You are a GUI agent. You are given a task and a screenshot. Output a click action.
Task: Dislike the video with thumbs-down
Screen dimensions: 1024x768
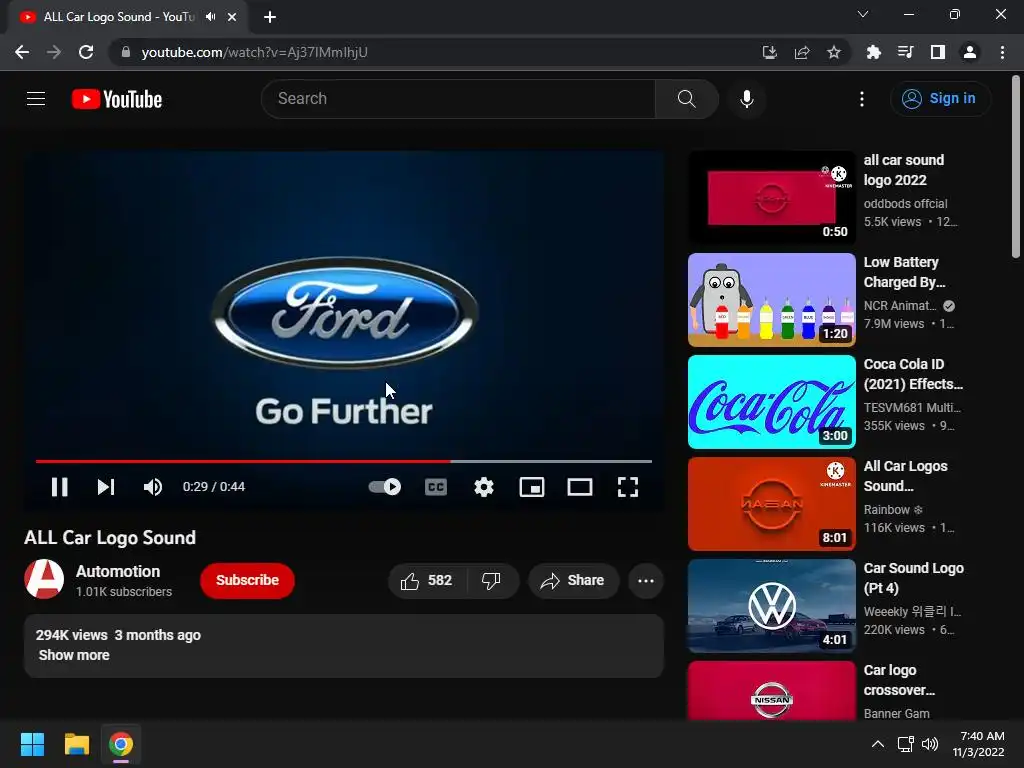click(x=491, y=581)
